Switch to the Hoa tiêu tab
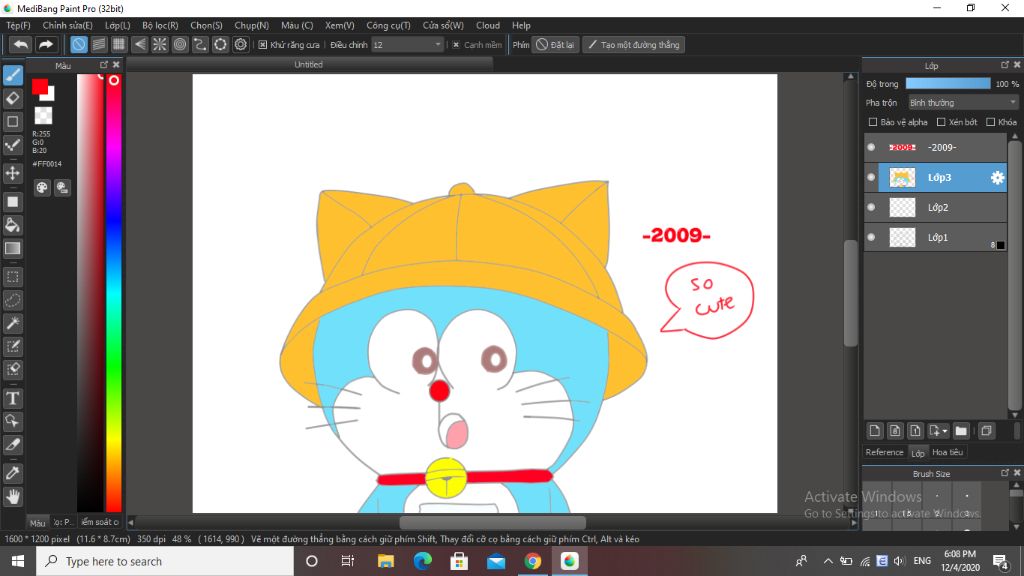Screen dimensions: 1024x576 point(947,453)
